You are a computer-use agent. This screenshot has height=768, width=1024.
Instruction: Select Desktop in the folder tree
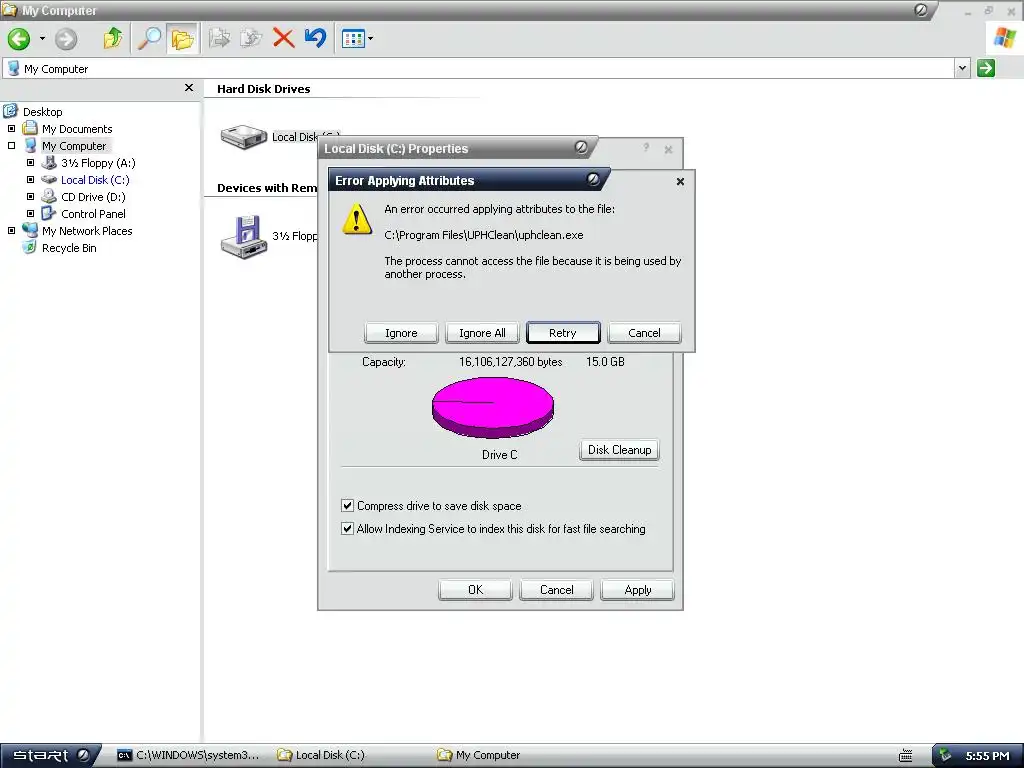coord(42,112)
